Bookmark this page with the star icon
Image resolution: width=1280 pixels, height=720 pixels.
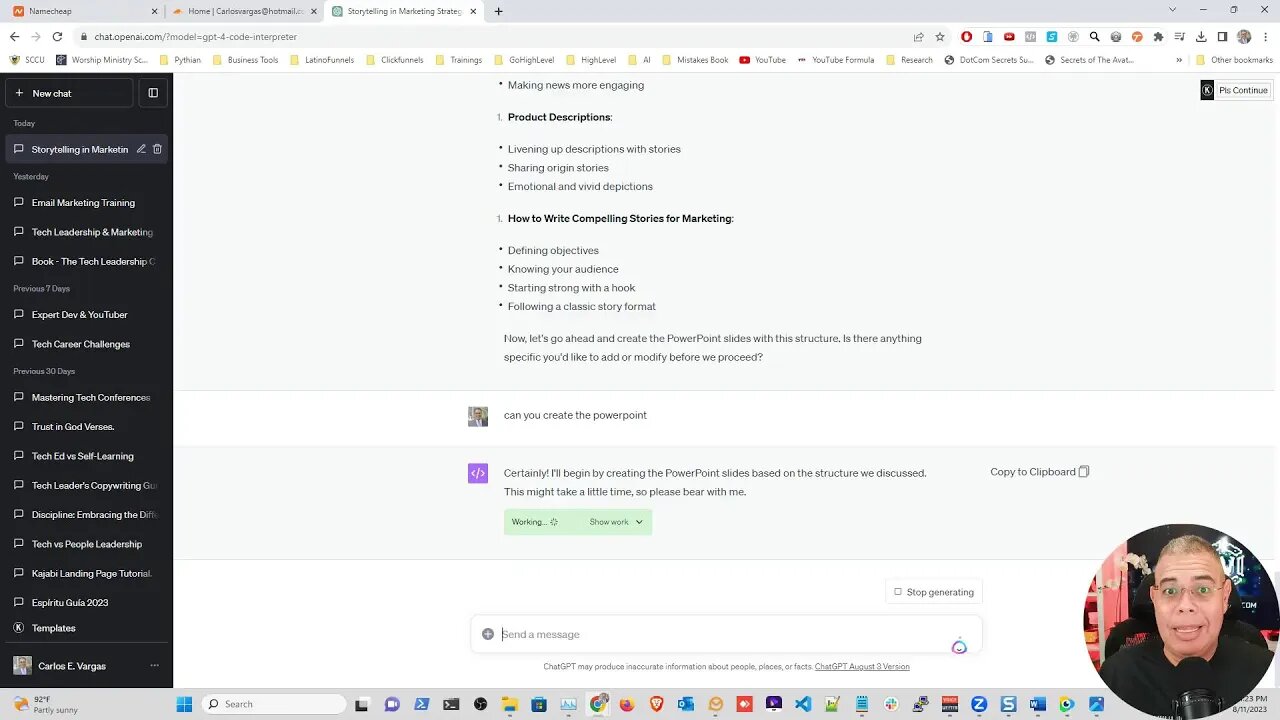(x=940, y=37)
